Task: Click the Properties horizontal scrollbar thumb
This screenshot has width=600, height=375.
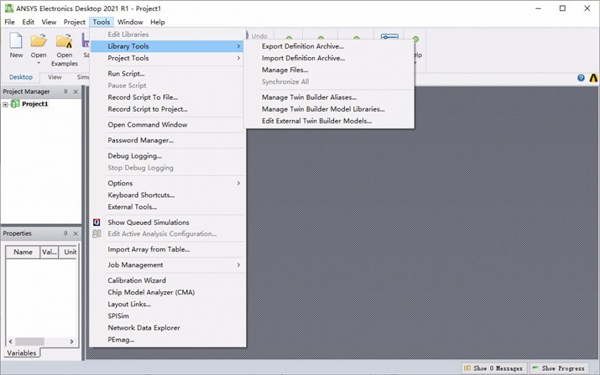Action: coord(30,341)
